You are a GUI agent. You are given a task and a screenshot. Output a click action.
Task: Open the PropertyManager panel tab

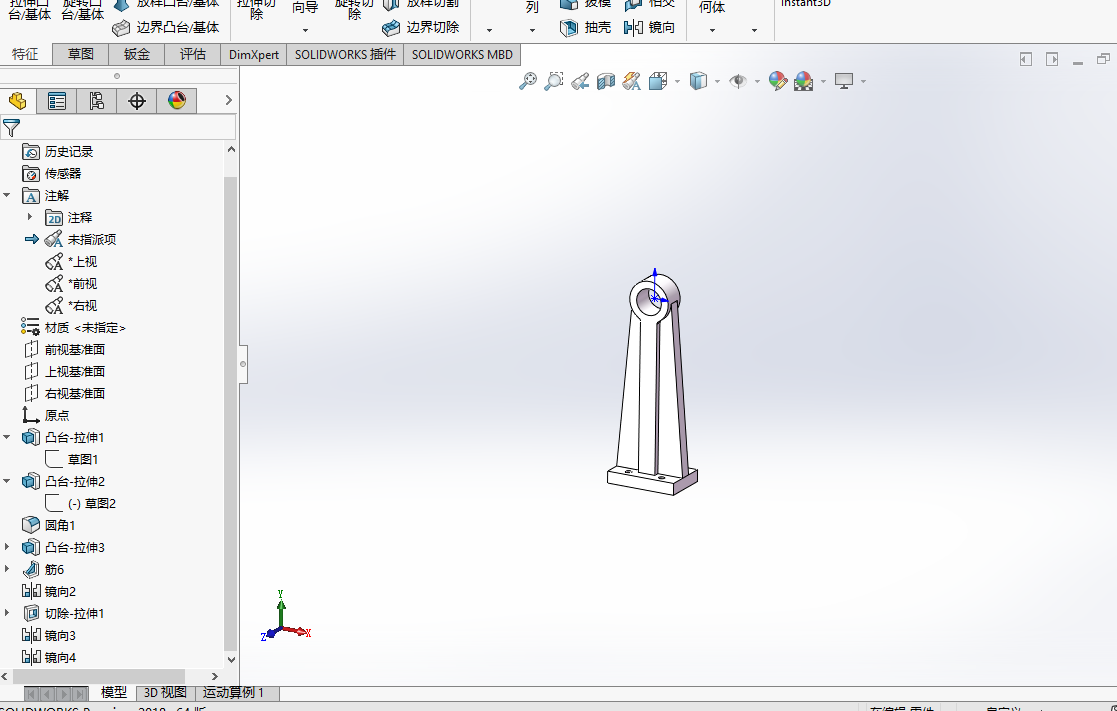click(57, 101)
